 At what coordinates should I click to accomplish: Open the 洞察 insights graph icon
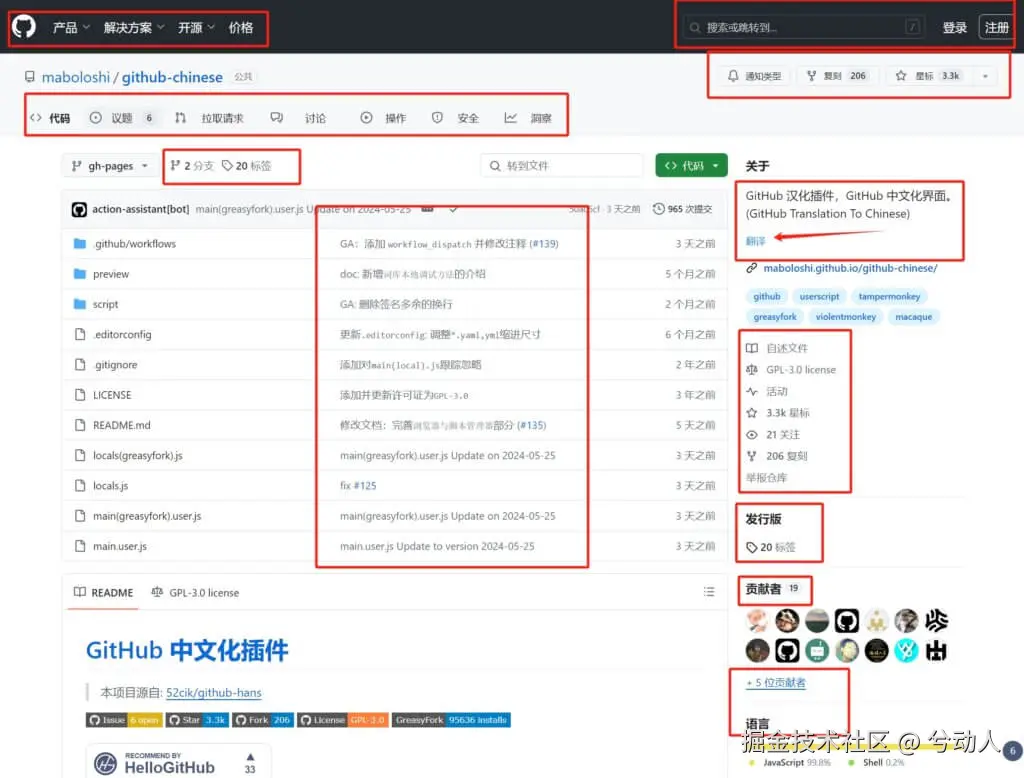click(509, 117)
